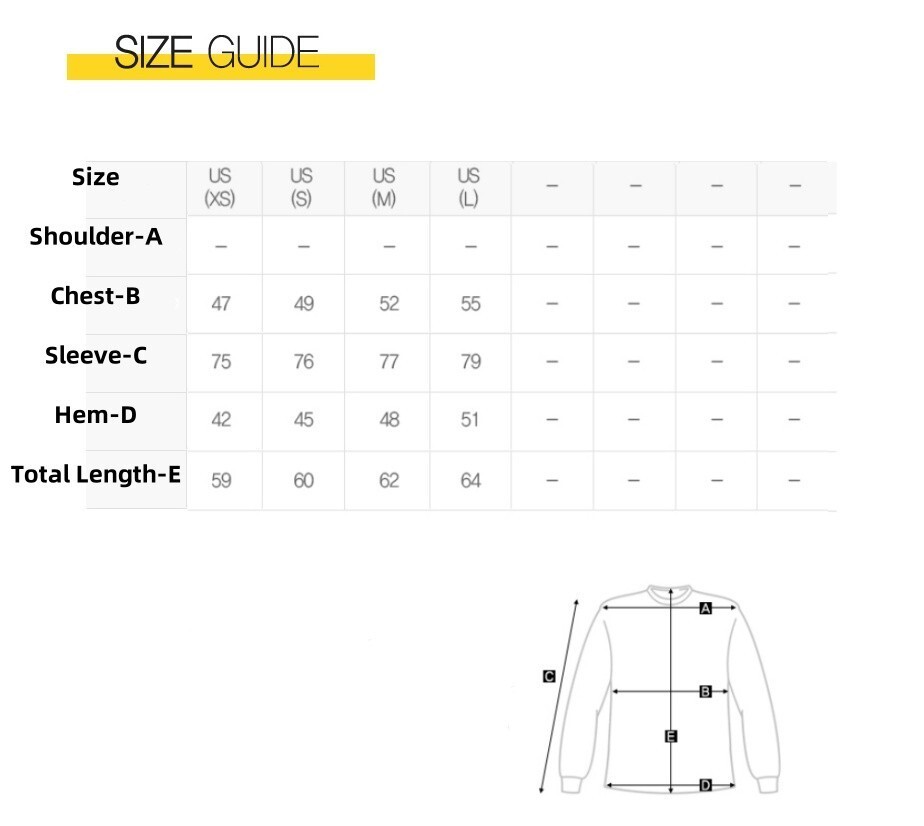Select the US (S) size column header
Screen dimensions: 924x826
pos(301,187)
